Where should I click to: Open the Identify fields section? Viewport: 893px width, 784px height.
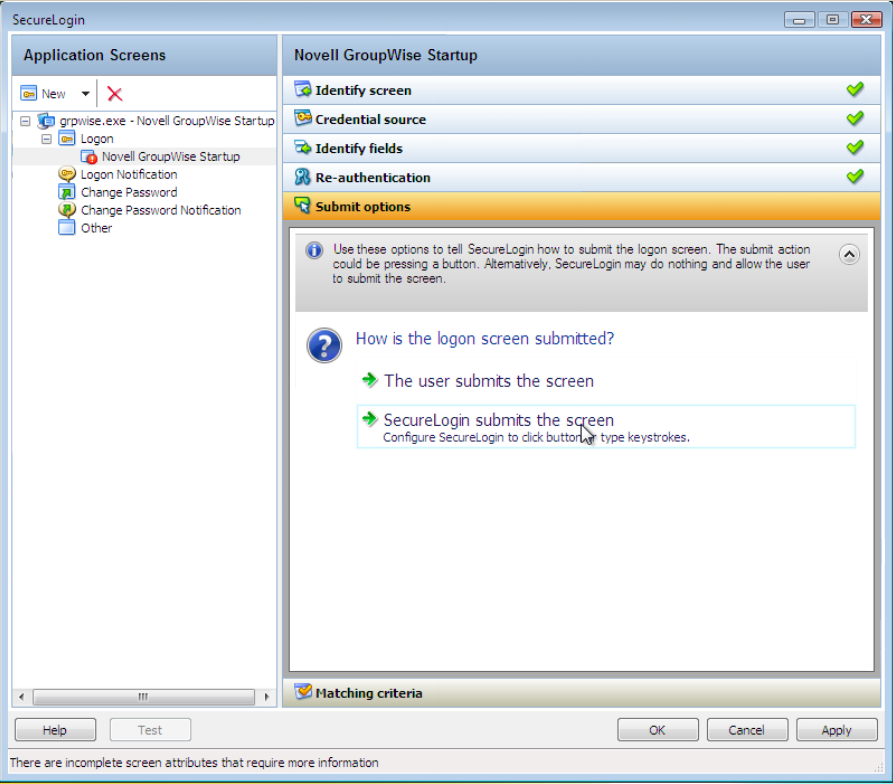(x=581, y=148)
